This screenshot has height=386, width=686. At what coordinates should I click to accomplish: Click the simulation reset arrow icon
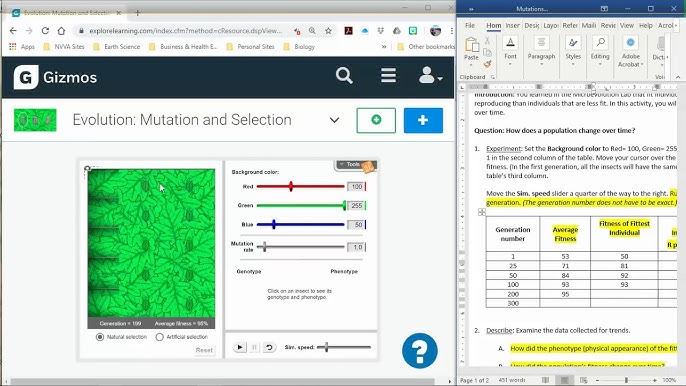click(x=269, y=347)
